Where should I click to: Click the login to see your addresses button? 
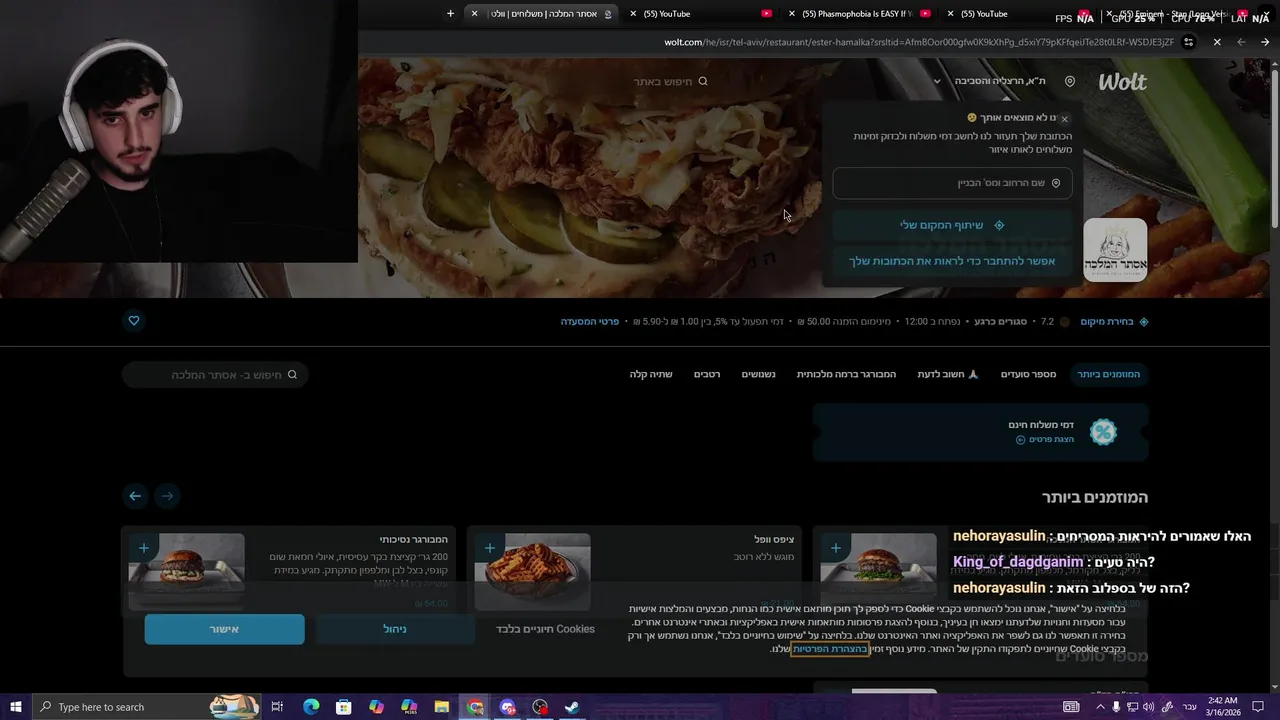click(952, 261)
